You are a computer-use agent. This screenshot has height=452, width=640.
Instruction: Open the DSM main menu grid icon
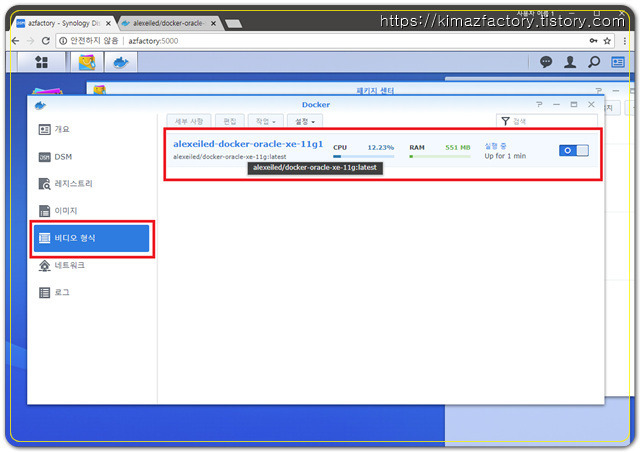coord(41,62)
